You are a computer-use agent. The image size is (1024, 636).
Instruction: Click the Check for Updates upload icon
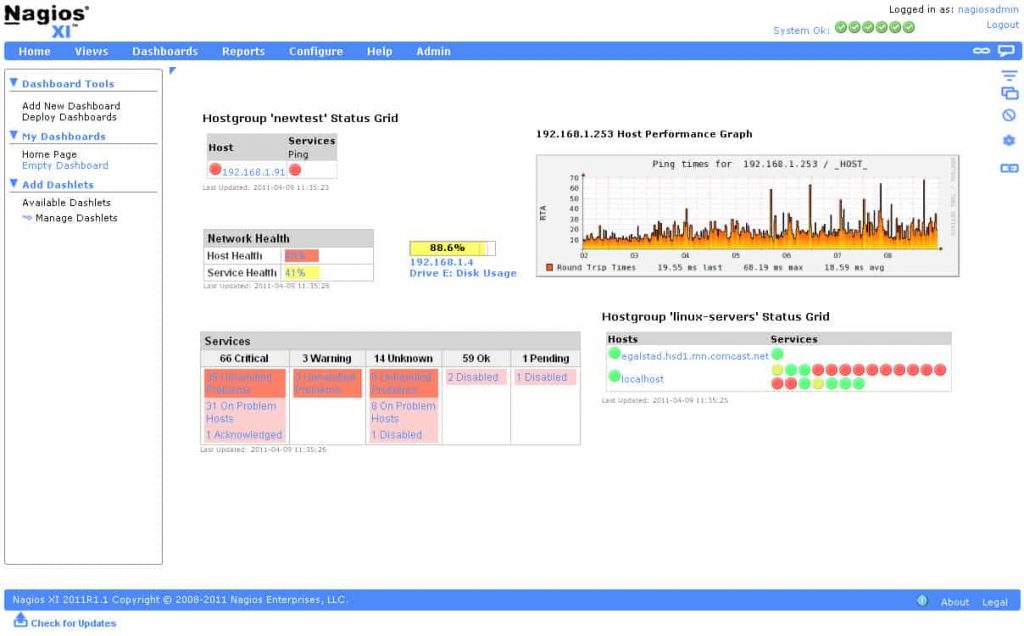pyautogui.click(x=20, y=620)
